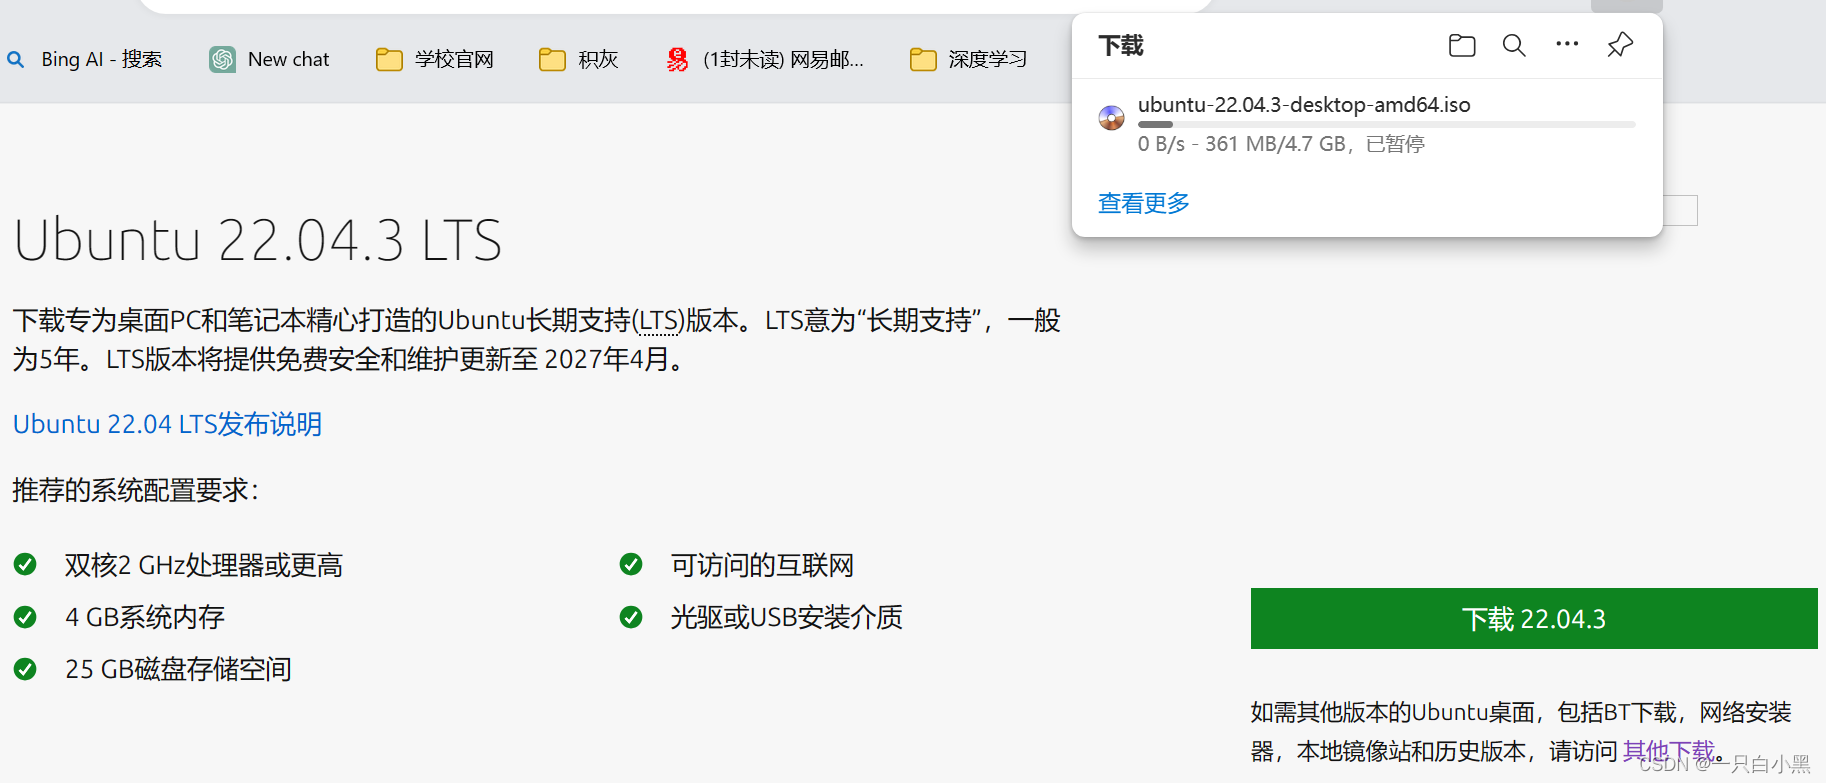Click the 推荐的系统配置要求 label
The image size is (1826, 783).
click(135, 491)
